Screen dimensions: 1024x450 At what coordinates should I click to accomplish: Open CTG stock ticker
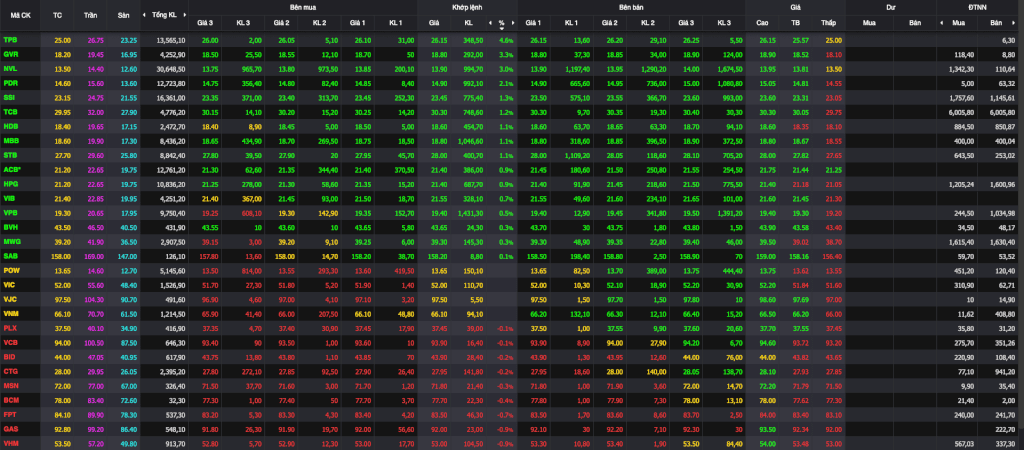click(x=10, y=370)
